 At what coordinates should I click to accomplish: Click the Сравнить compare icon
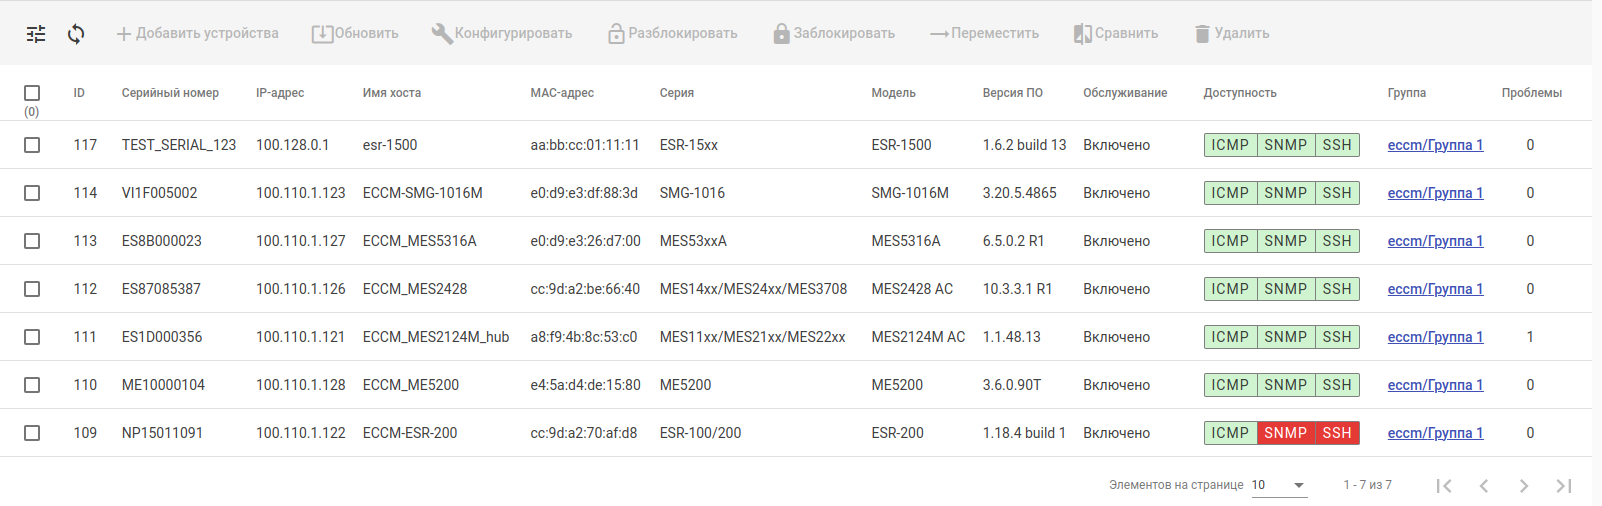[x=1082, y=34]
